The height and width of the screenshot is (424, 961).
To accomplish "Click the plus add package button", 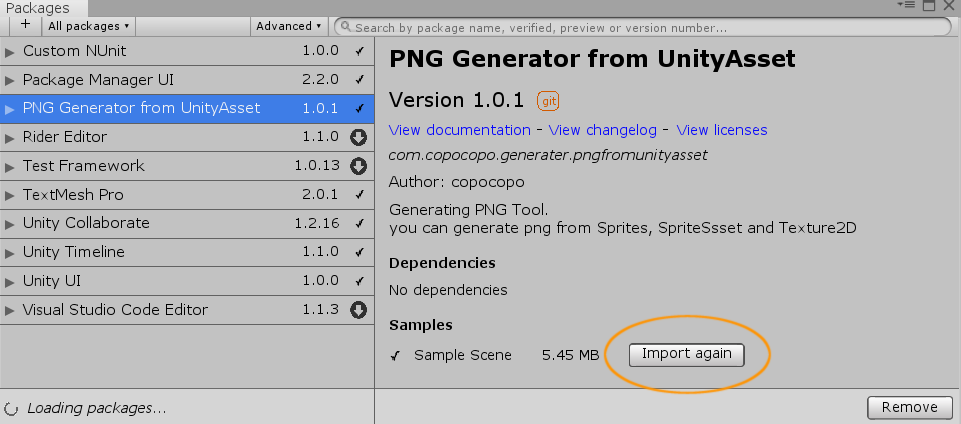I will tap(25, 25).
